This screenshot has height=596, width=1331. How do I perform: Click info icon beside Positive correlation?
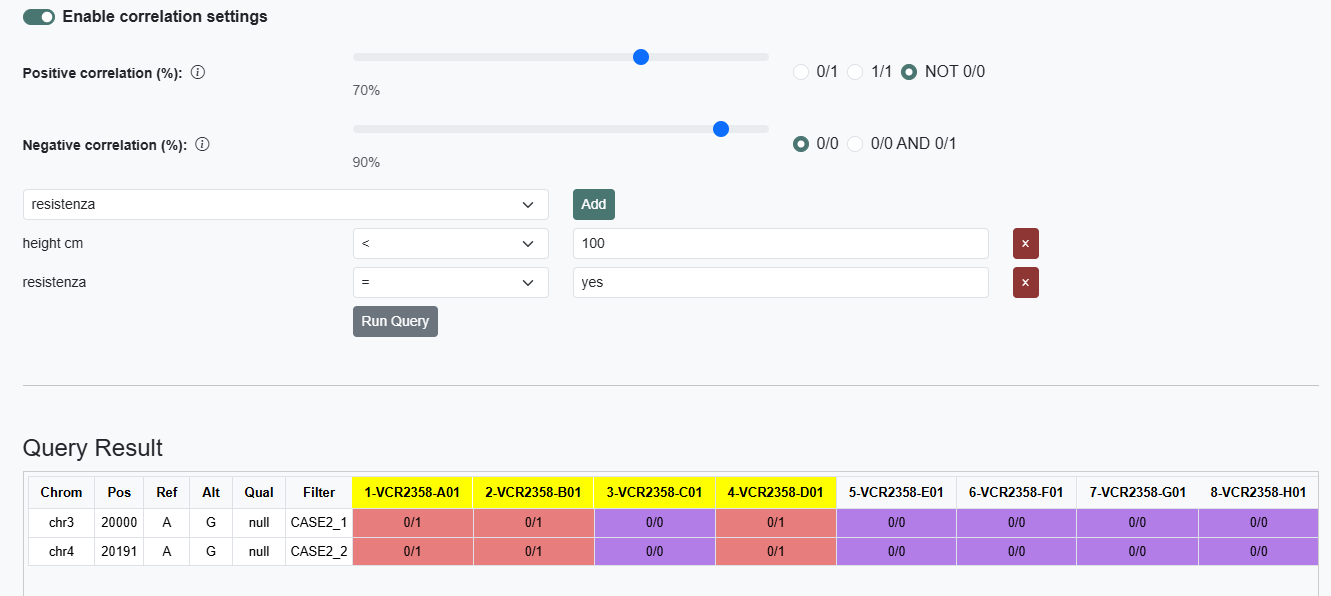(198, 73)
